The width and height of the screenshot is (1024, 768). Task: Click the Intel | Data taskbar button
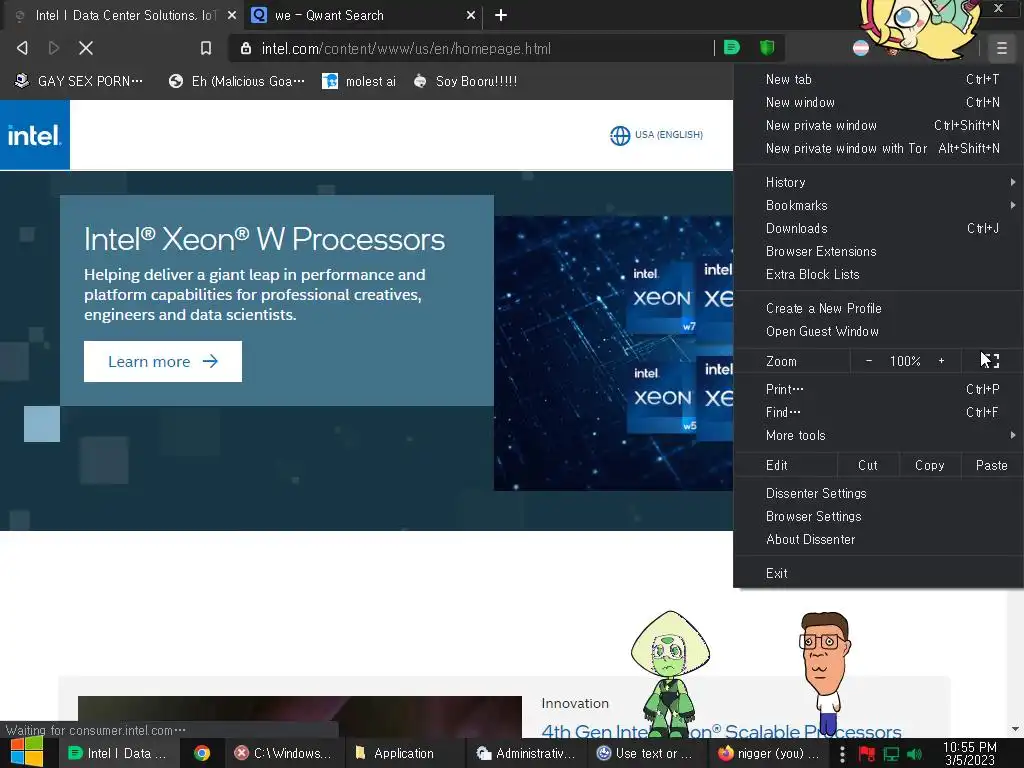pos(118,753)
